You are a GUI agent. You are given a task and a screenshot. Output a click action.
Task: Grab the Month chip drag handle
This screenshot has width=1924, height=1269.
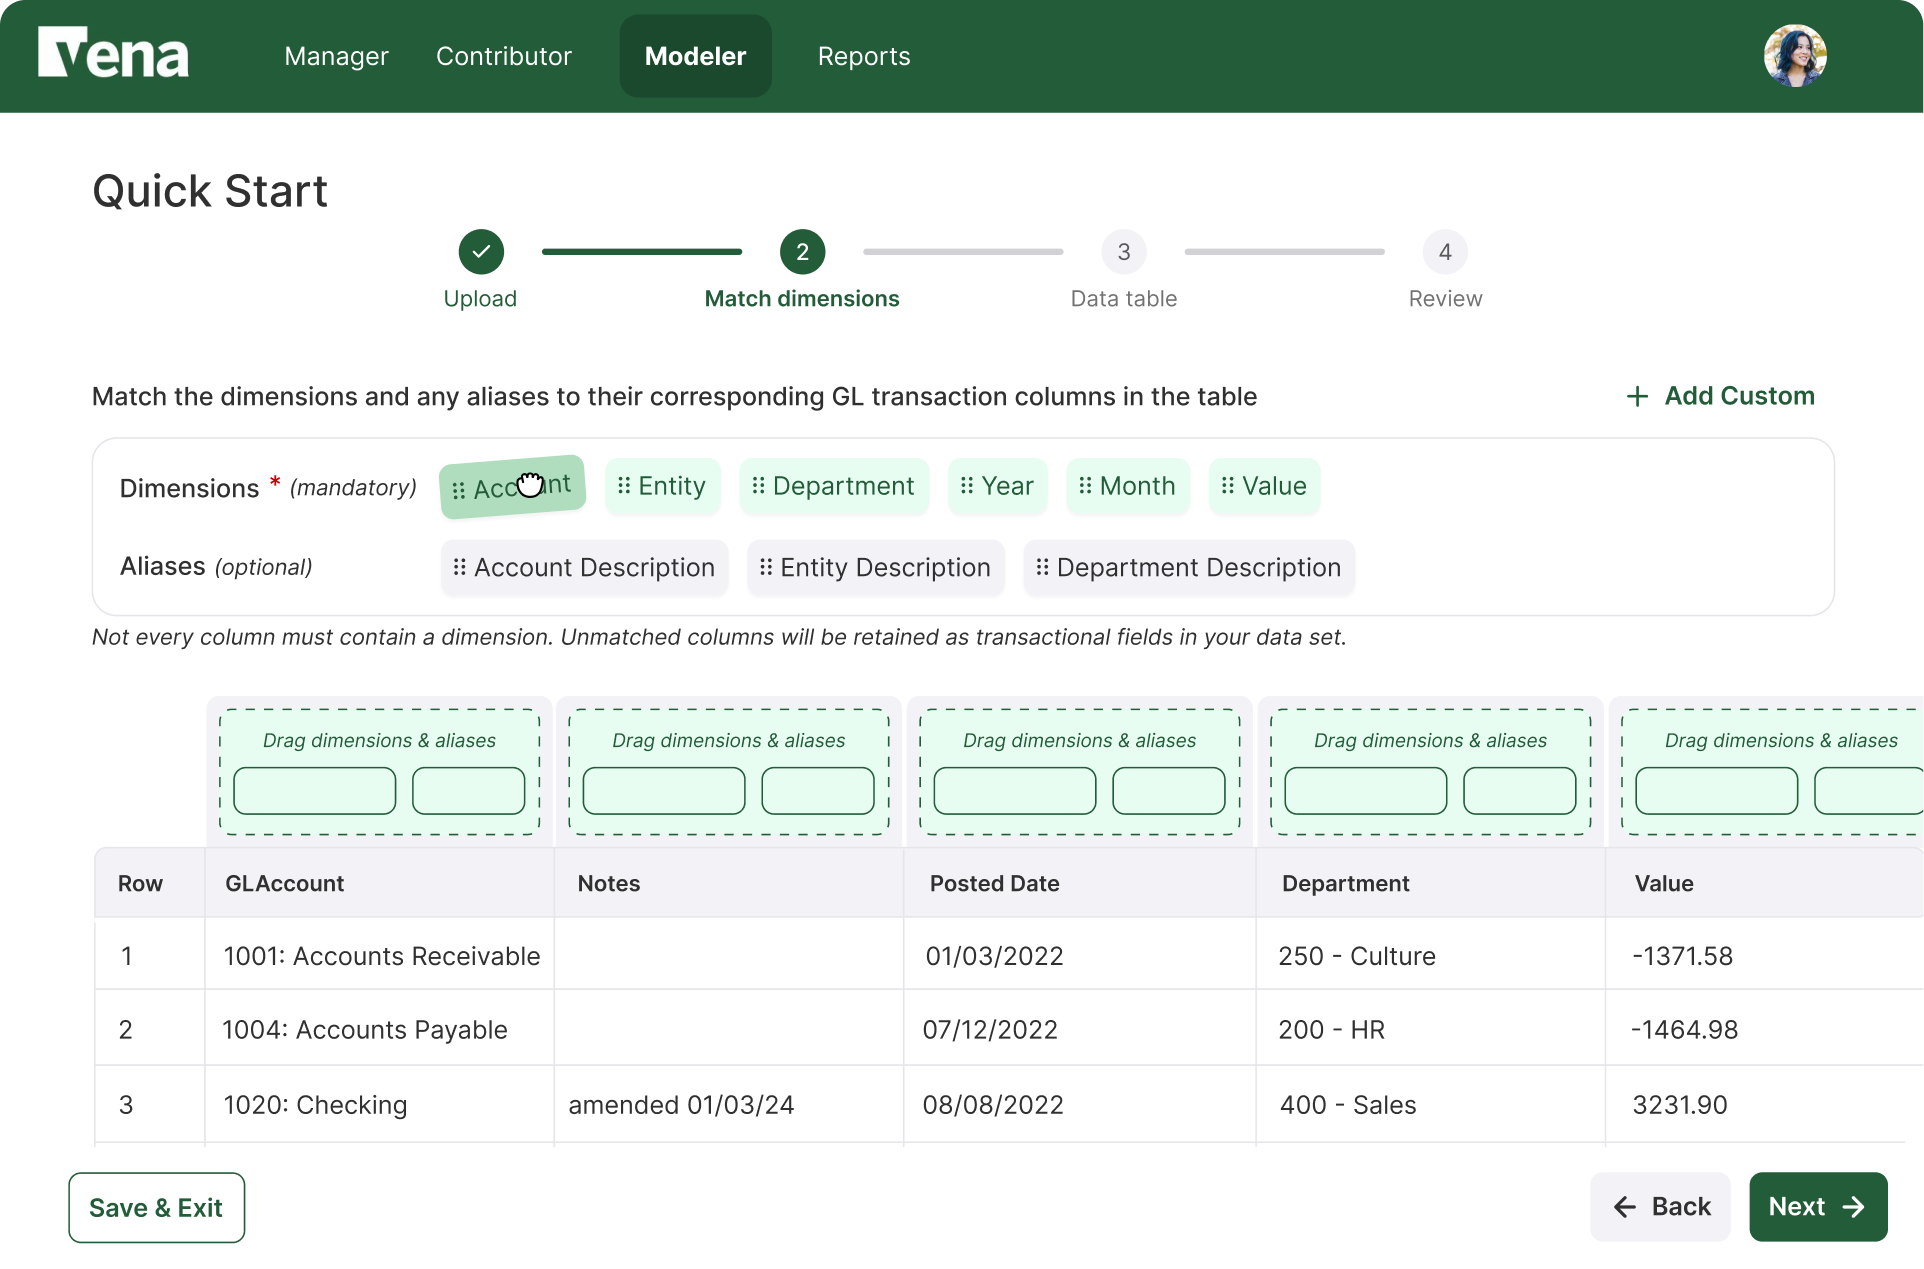click(1085, 486)
